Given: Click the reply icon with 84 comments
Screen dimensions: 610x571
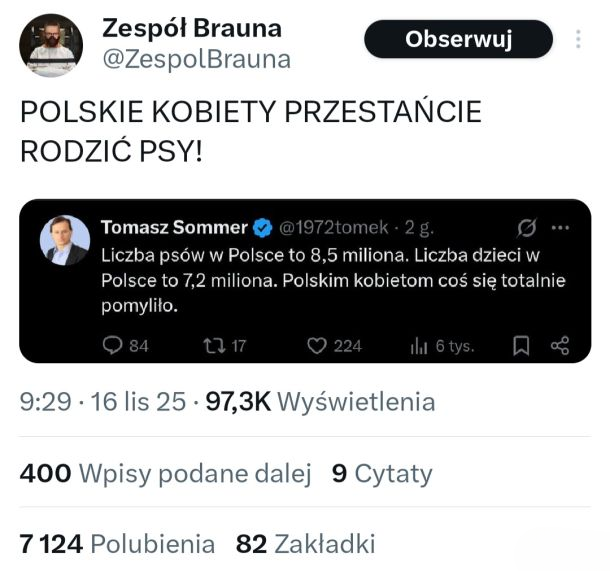Looking at the screenshot, I should pyautogui.click(x=112, y=346).
